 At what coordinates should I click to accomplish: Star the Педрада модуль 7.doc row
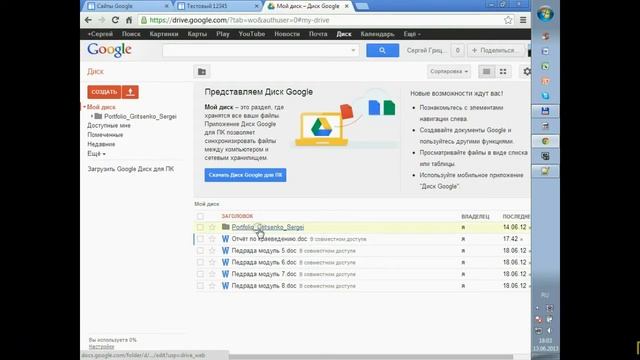(x=212, y=274)
